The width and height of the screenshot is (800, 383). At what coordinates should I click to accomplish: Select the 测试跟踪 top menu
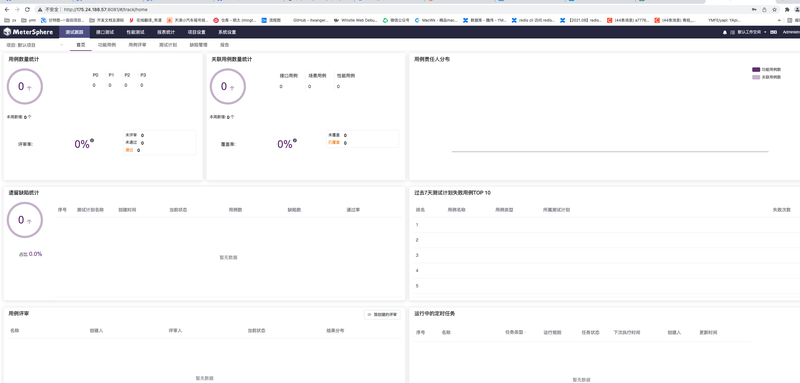(74, 32)
